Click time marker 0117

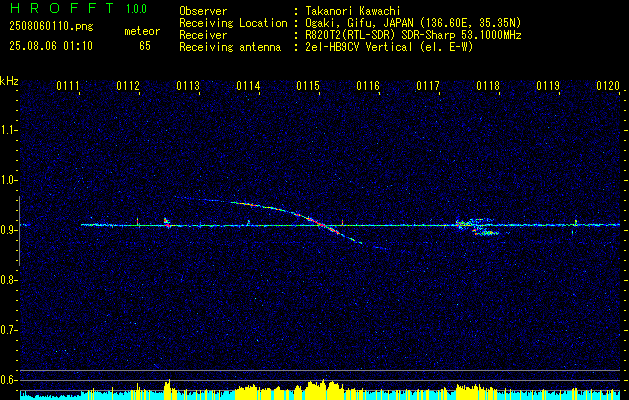[x=428, y=86]
